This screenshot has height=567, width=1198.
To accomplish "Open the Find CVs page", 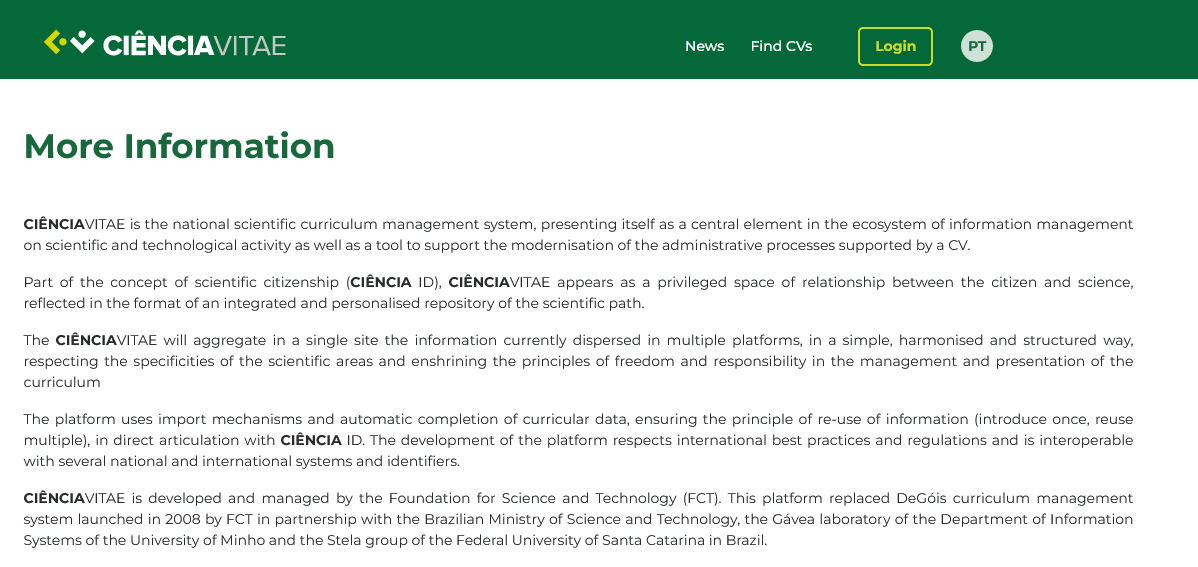I will point(781,46).
